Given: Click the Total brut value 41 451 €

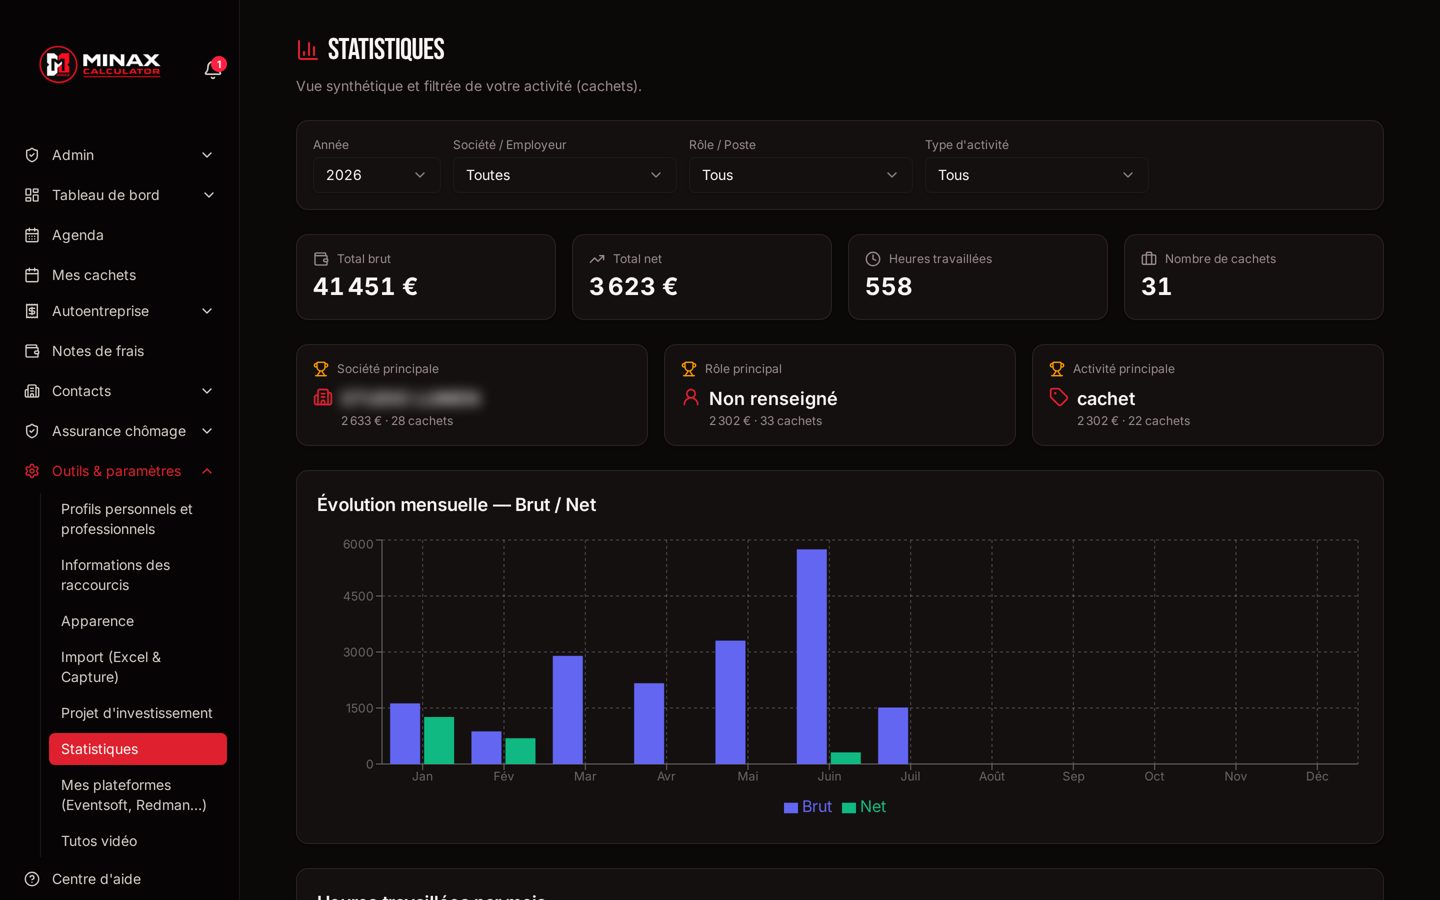Looking at the screenshot, I should click(365, 287).
